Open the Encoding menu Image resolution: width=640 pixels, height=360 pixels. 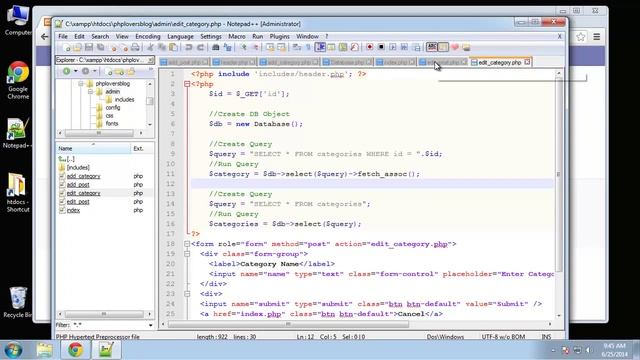tap(148, 36)
